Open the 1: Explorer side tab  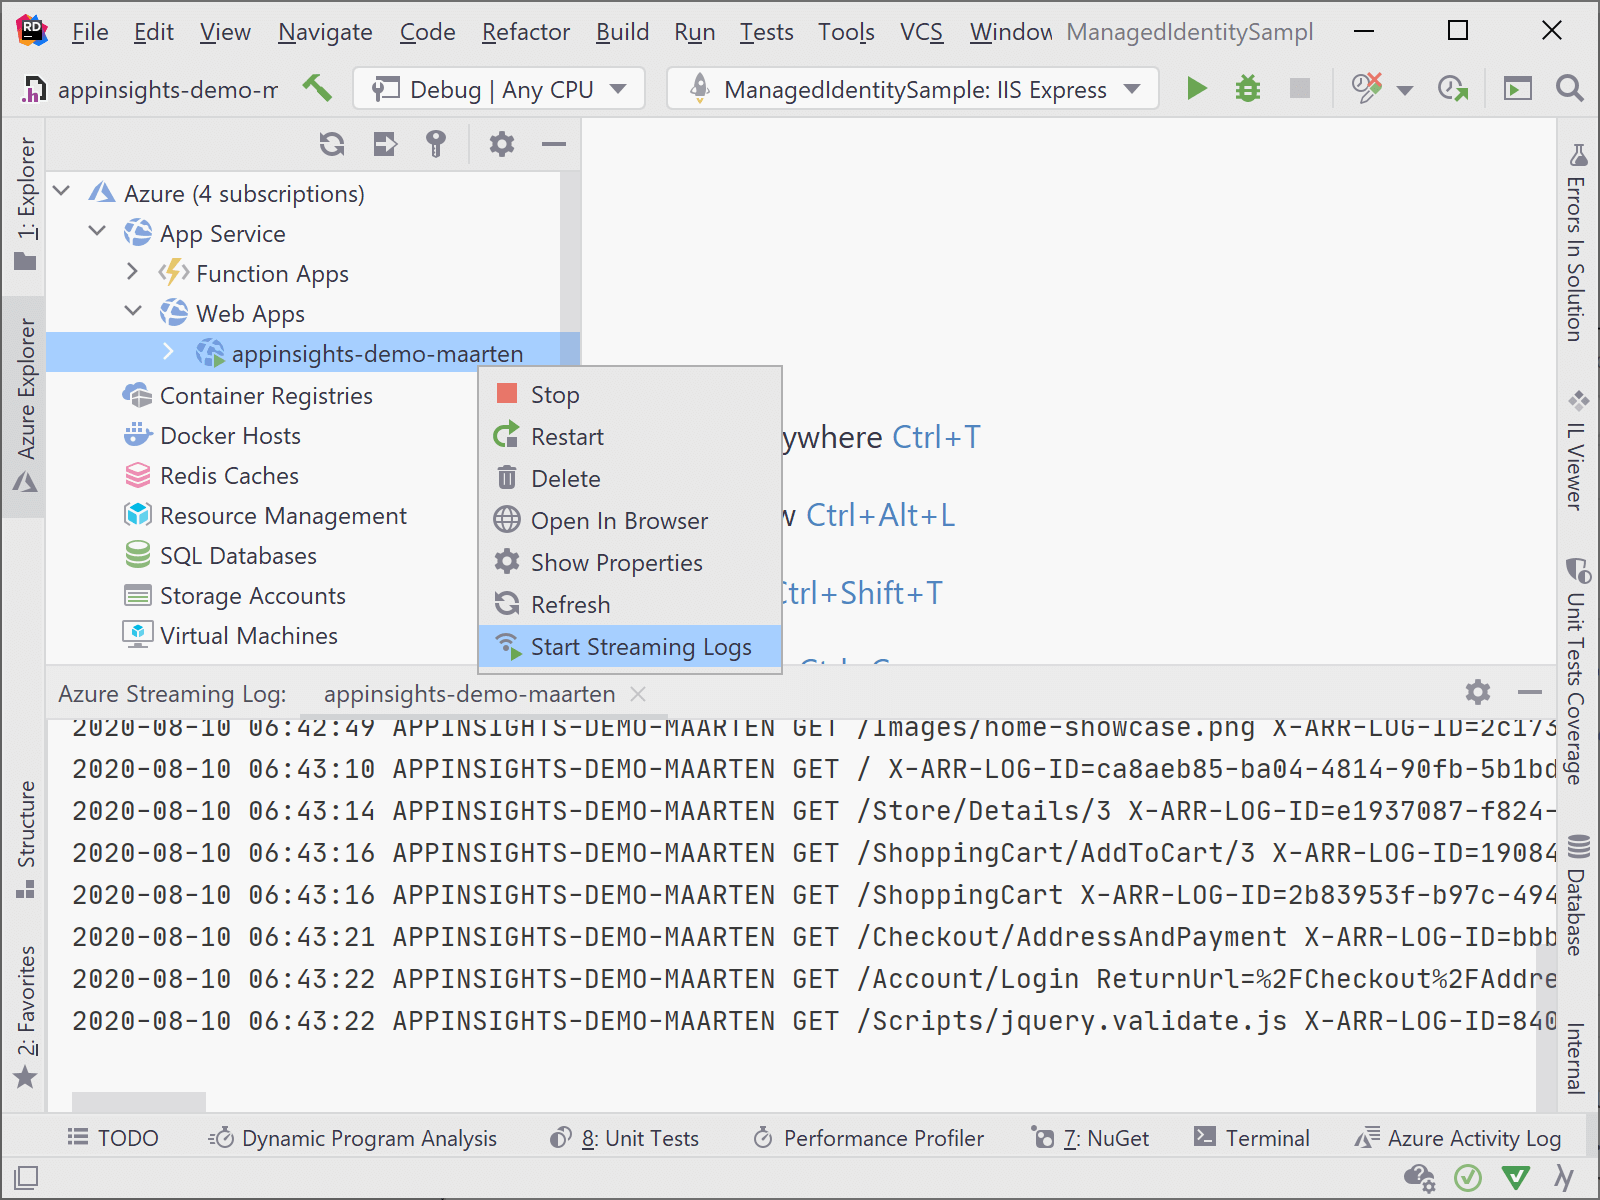pyautogui.click(x=26, y=205)
